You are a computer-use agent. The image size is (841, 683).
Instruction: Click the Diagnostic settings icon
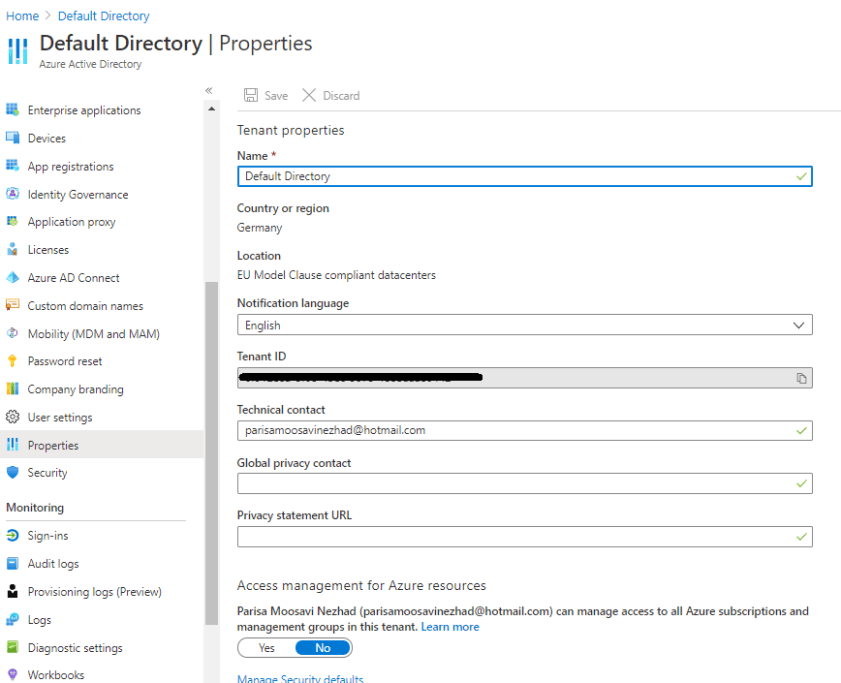12,647
